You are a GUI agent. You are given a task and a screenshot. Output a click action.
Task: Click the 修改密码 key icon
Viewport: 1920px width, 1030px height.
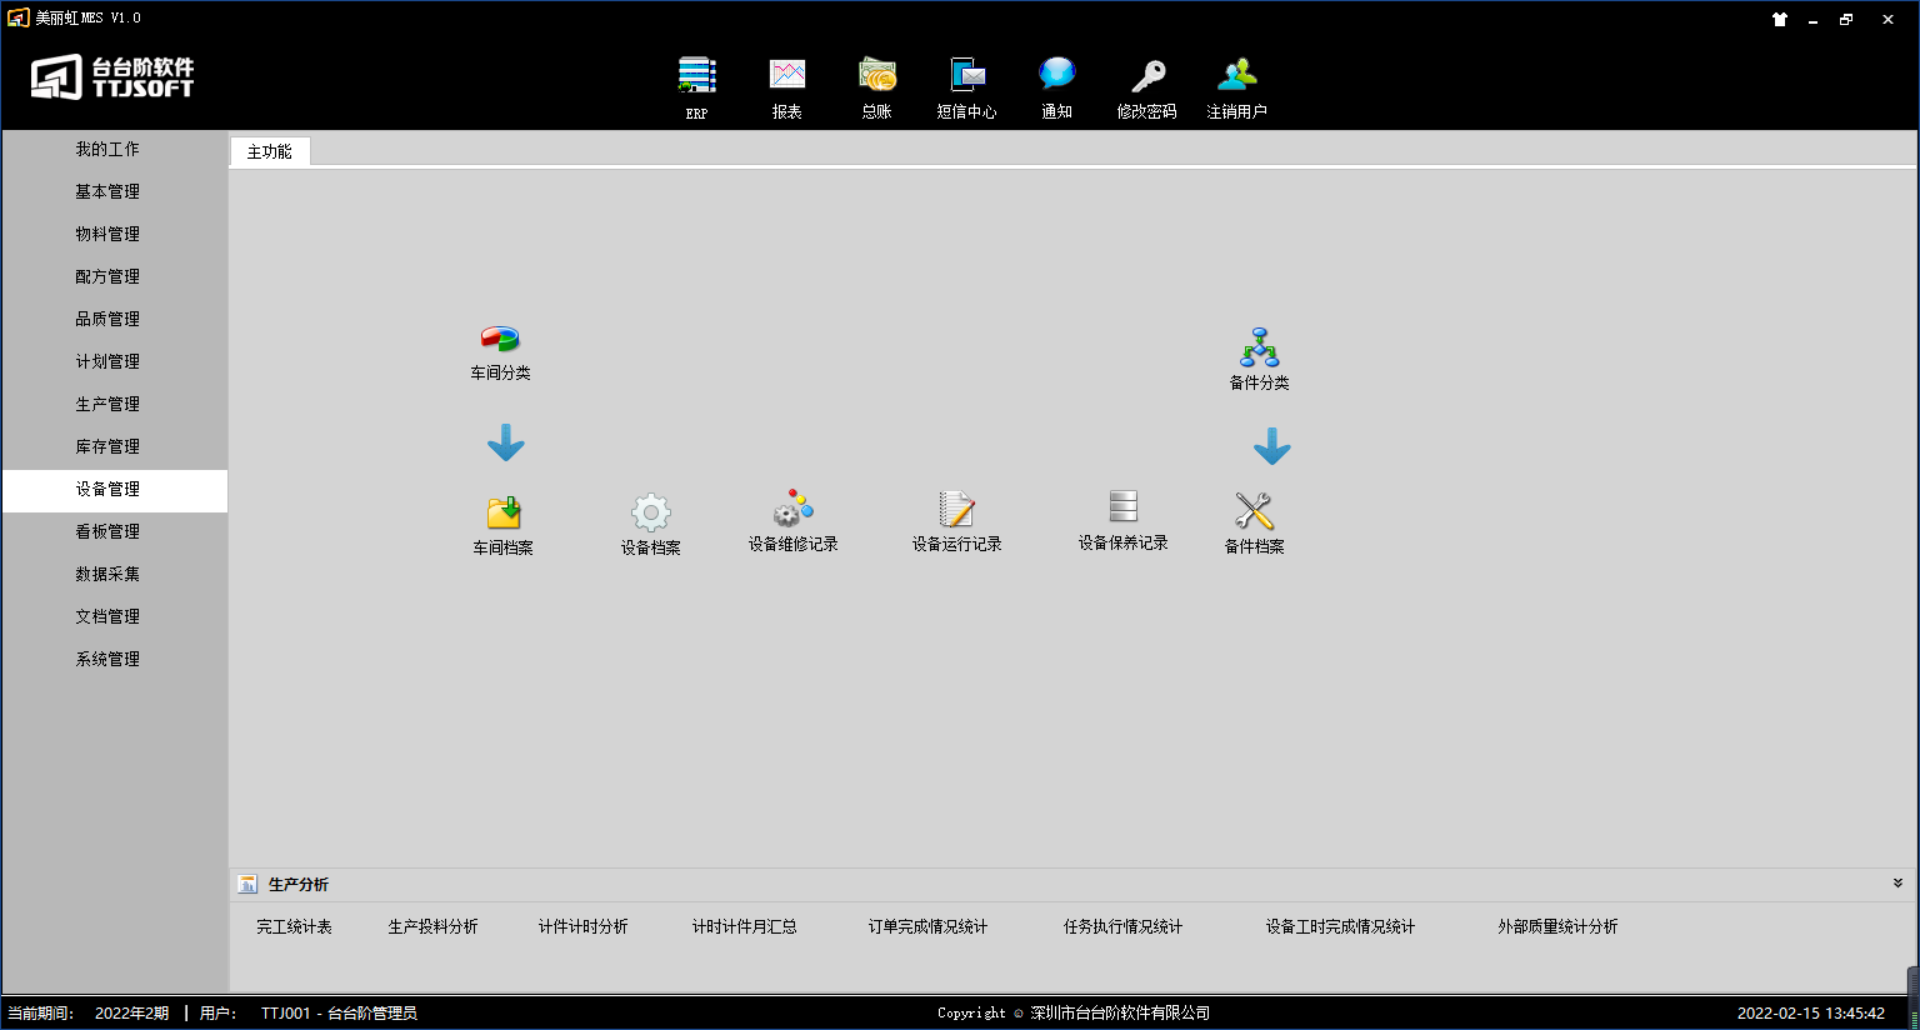1147,76
